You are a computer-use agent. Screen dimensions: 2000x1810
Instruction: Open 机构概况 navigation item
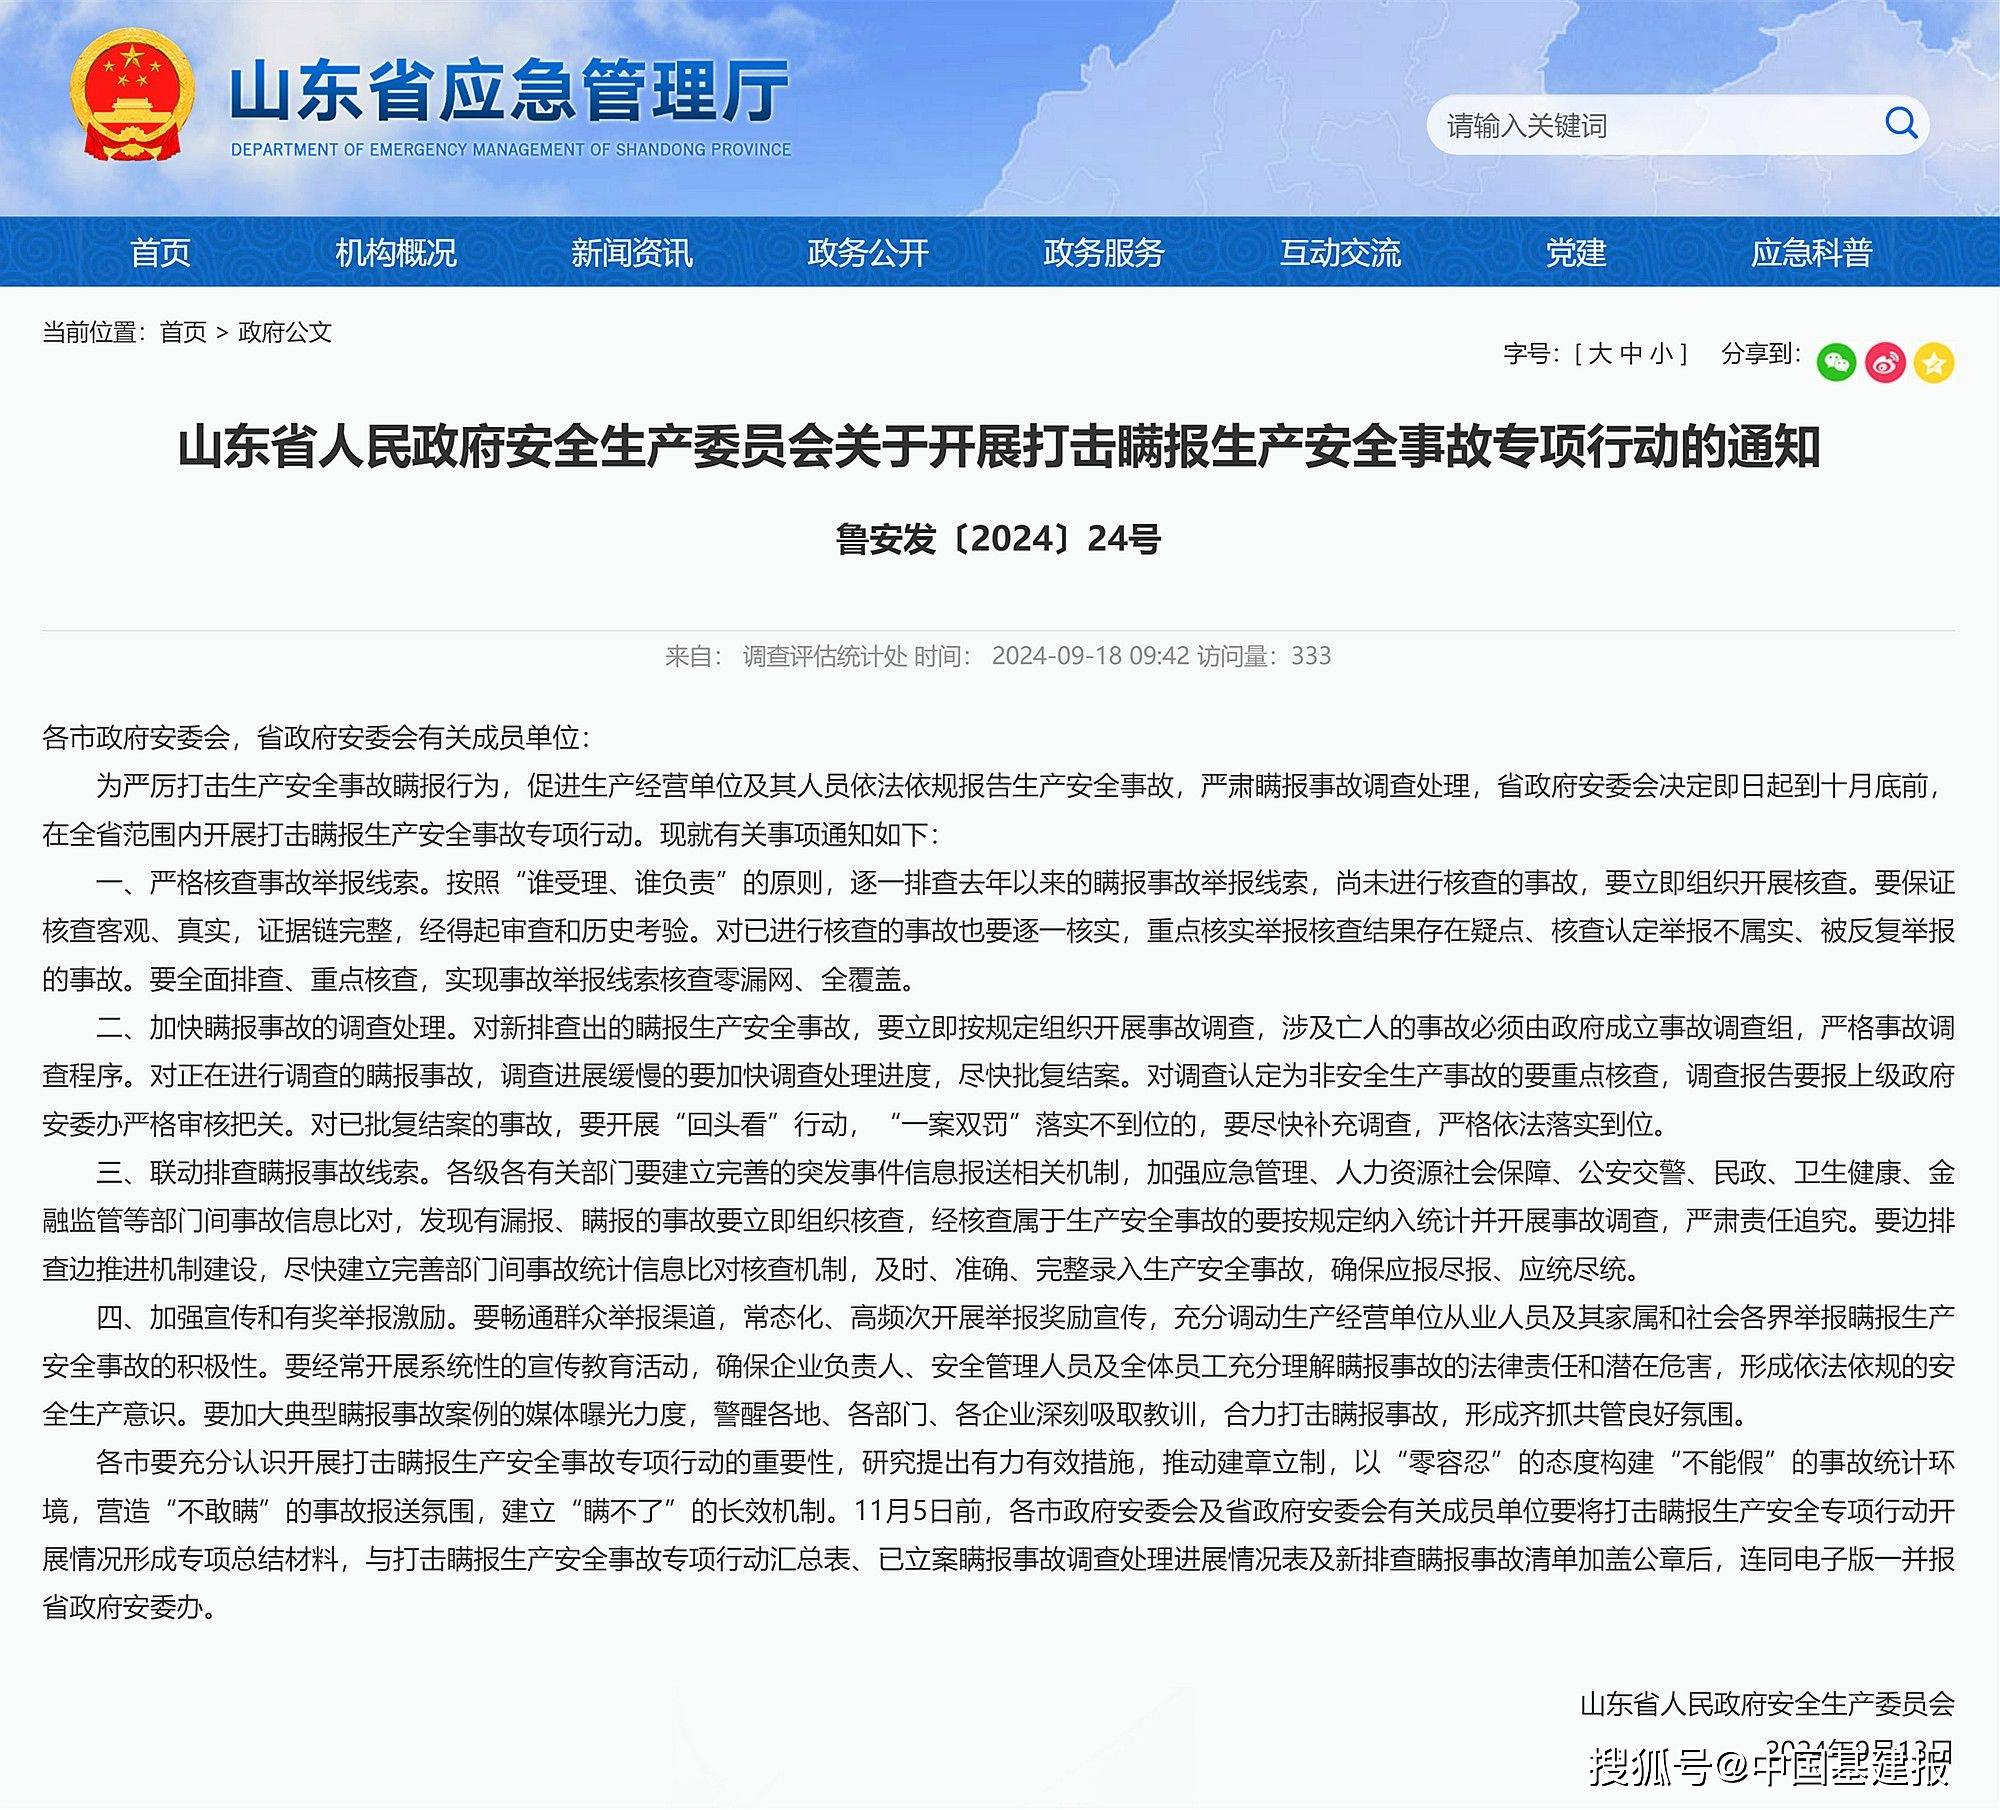click(396, 252)
